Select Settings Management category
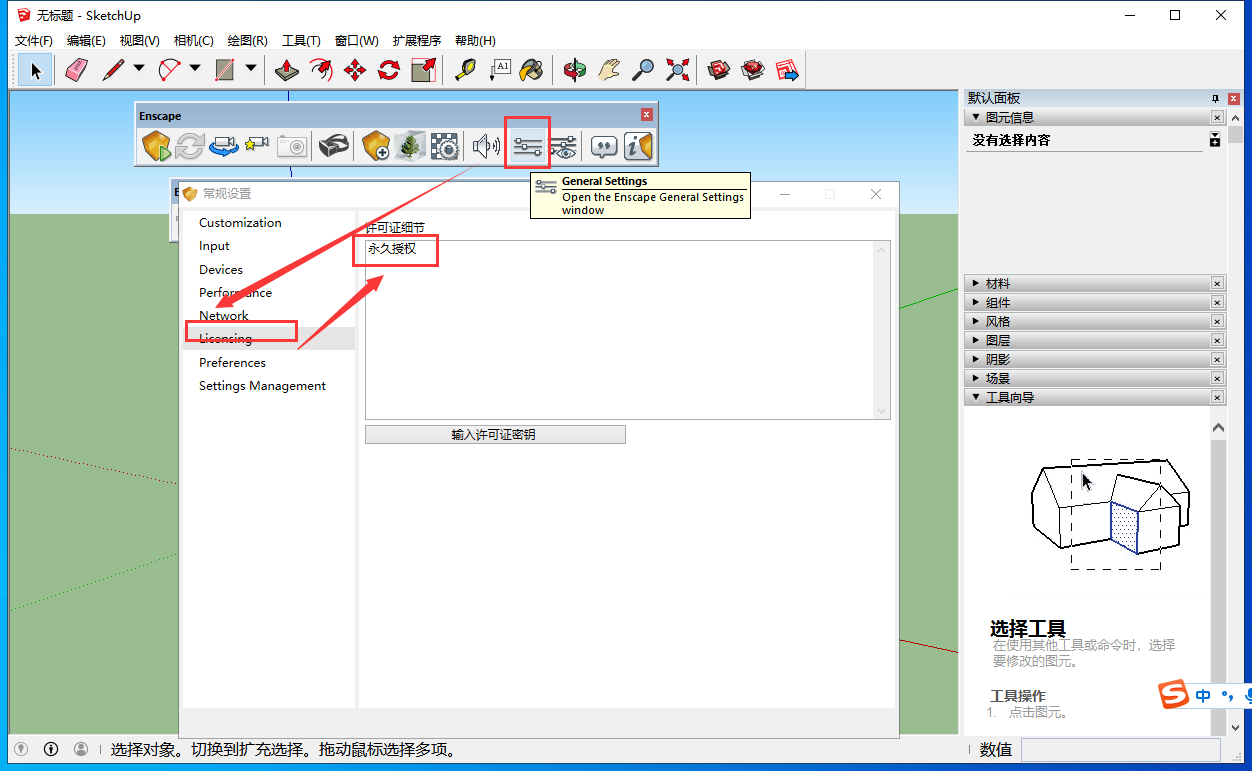1252x771 pixels. tap(262, 386)
